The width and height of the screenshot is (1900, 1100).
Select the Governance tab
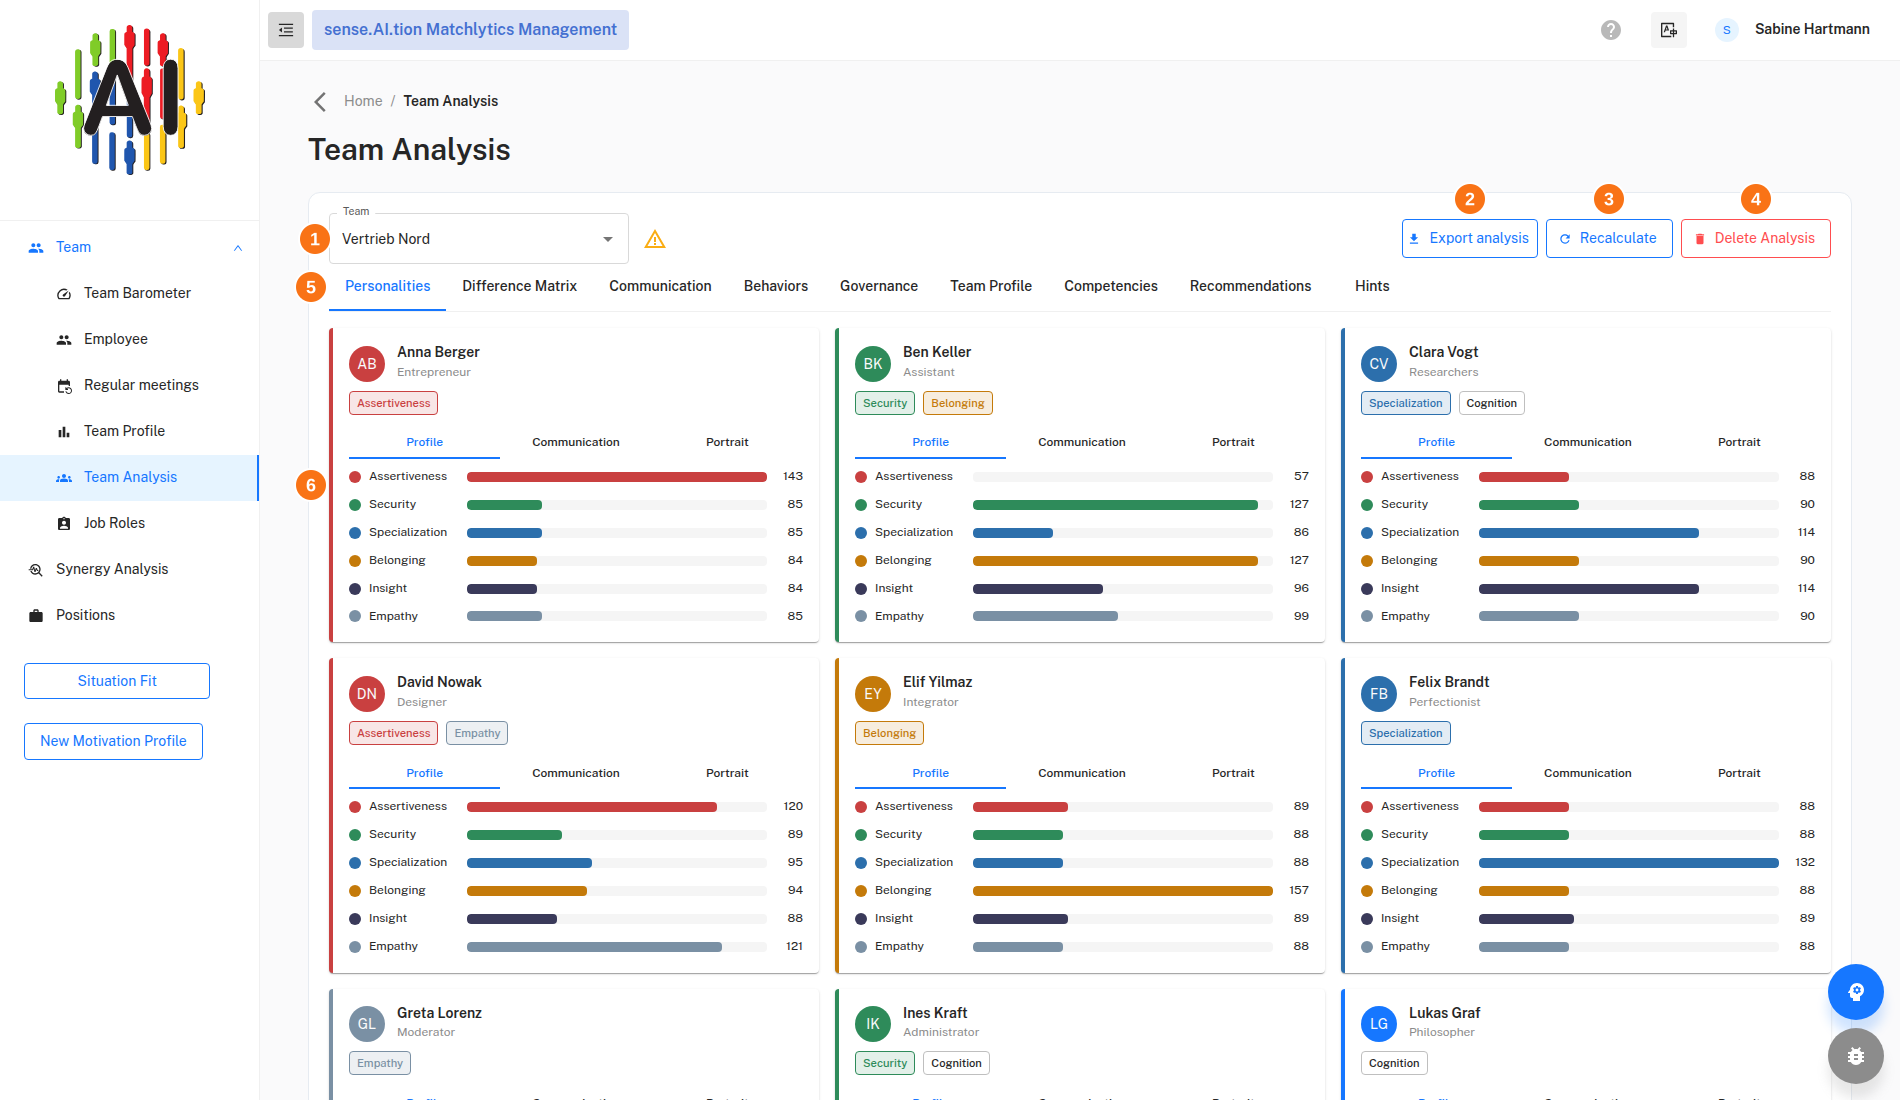click(879, 286)
